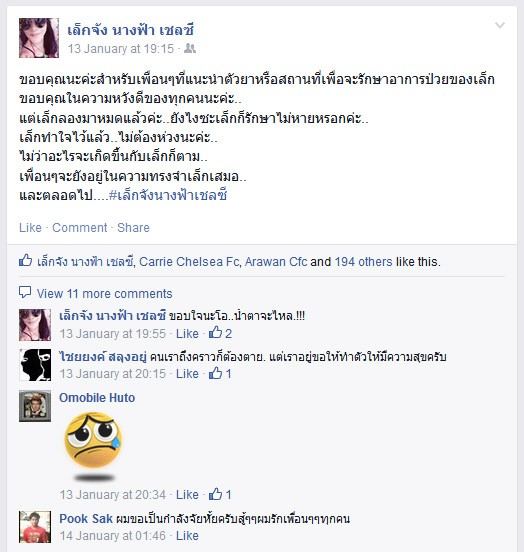Click the post author's profile picture
Screen dimensions: 524x552
click(x=39, y=38)
